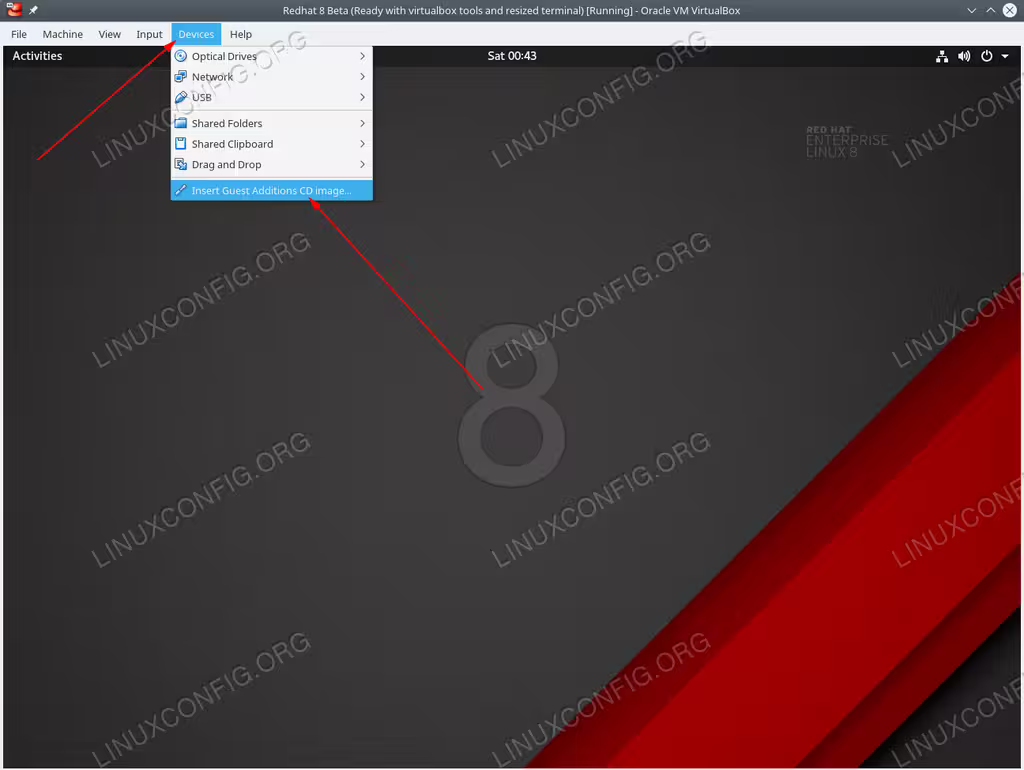This screenshot has width=1024, height=770.
Task: Minimize the VirtualBox window
Action: pos(972,10)
